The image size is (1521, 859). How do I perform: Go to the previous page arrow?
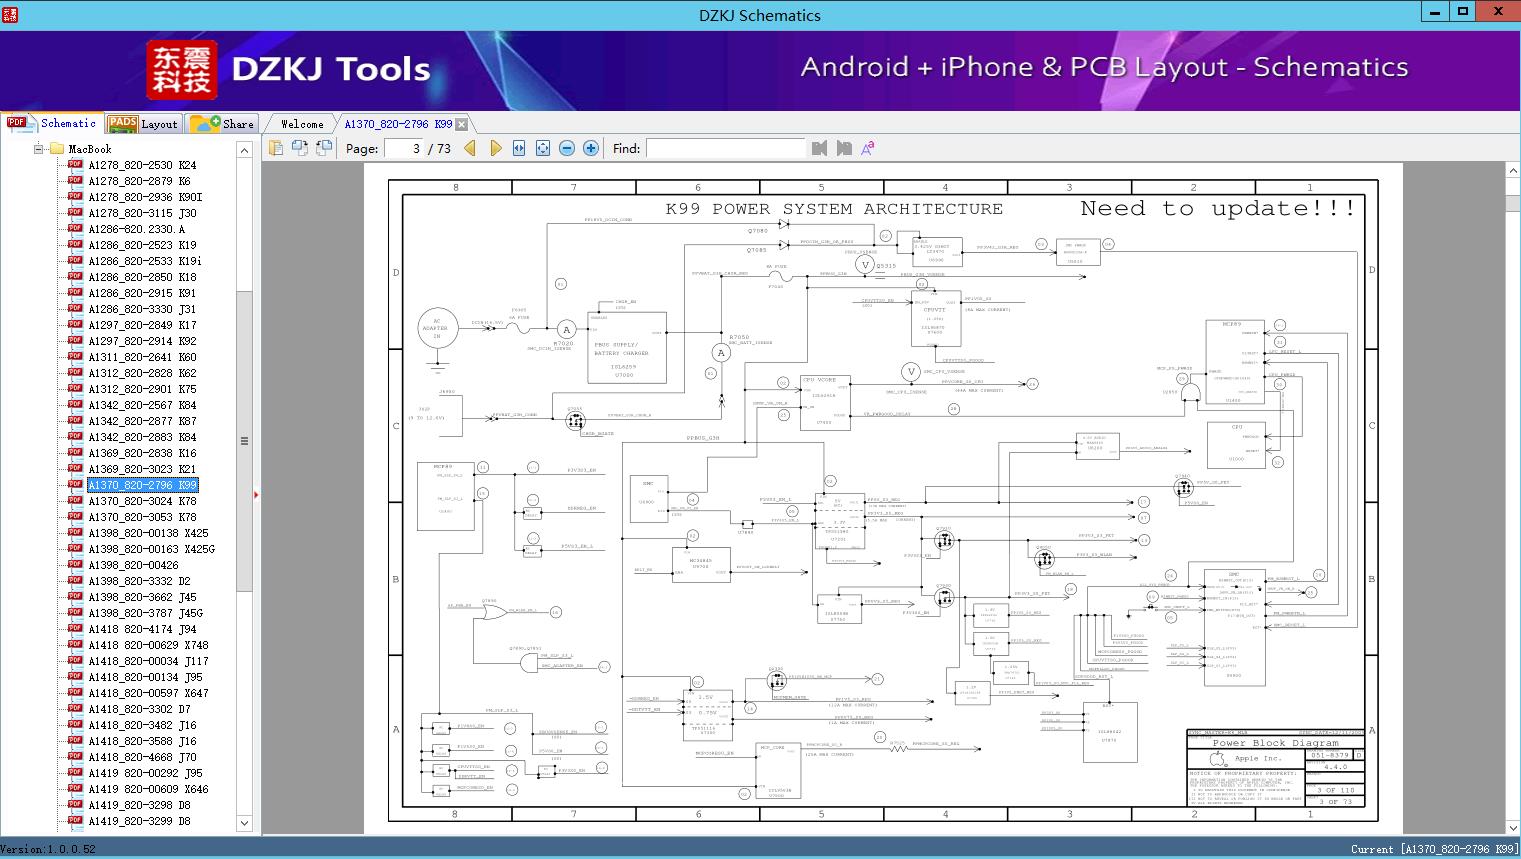coord(470,148)
